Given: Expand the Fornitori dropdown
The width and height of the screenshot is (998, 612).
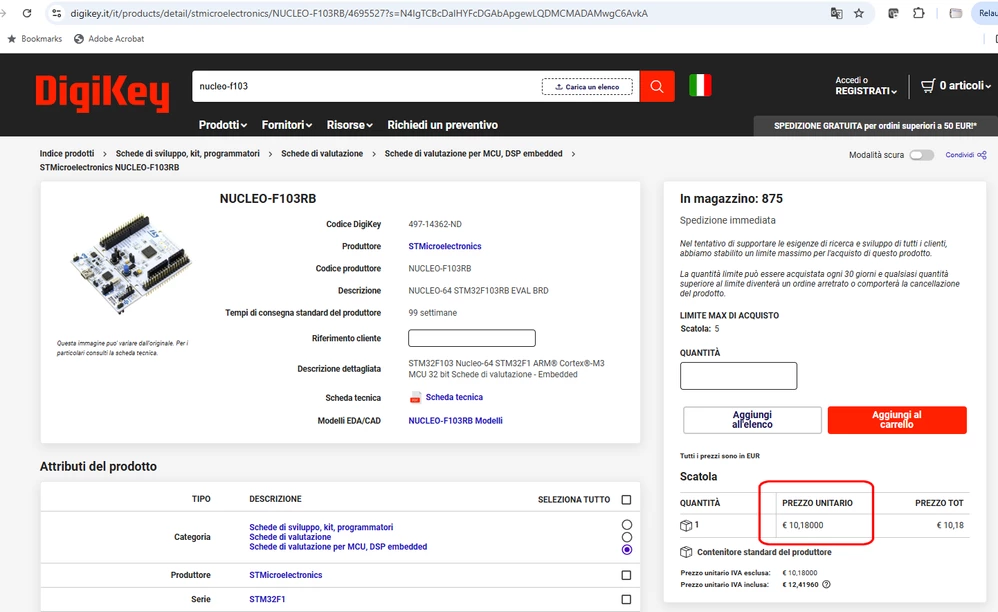Looking at the screenshot, I should point(286,125).
